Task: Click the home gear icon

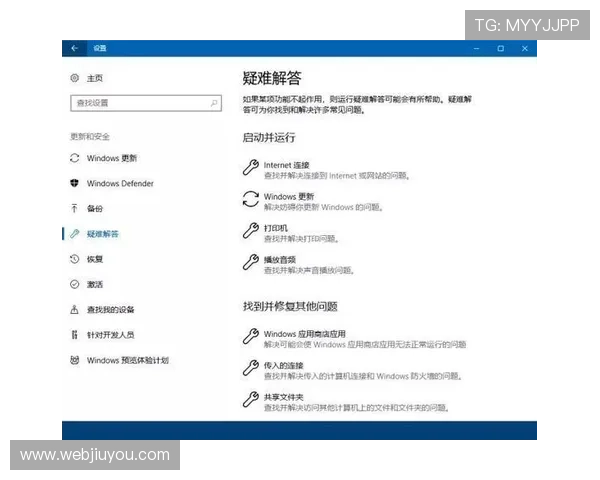Action: 75,78
